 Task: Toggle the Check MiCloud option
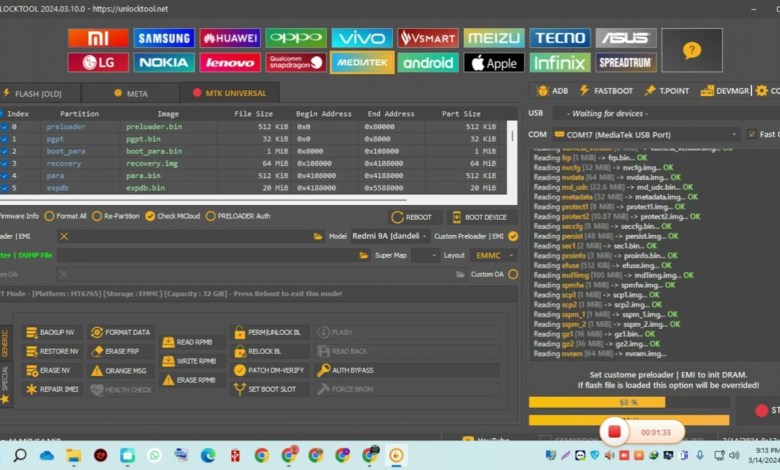click(x=150, y=216)
